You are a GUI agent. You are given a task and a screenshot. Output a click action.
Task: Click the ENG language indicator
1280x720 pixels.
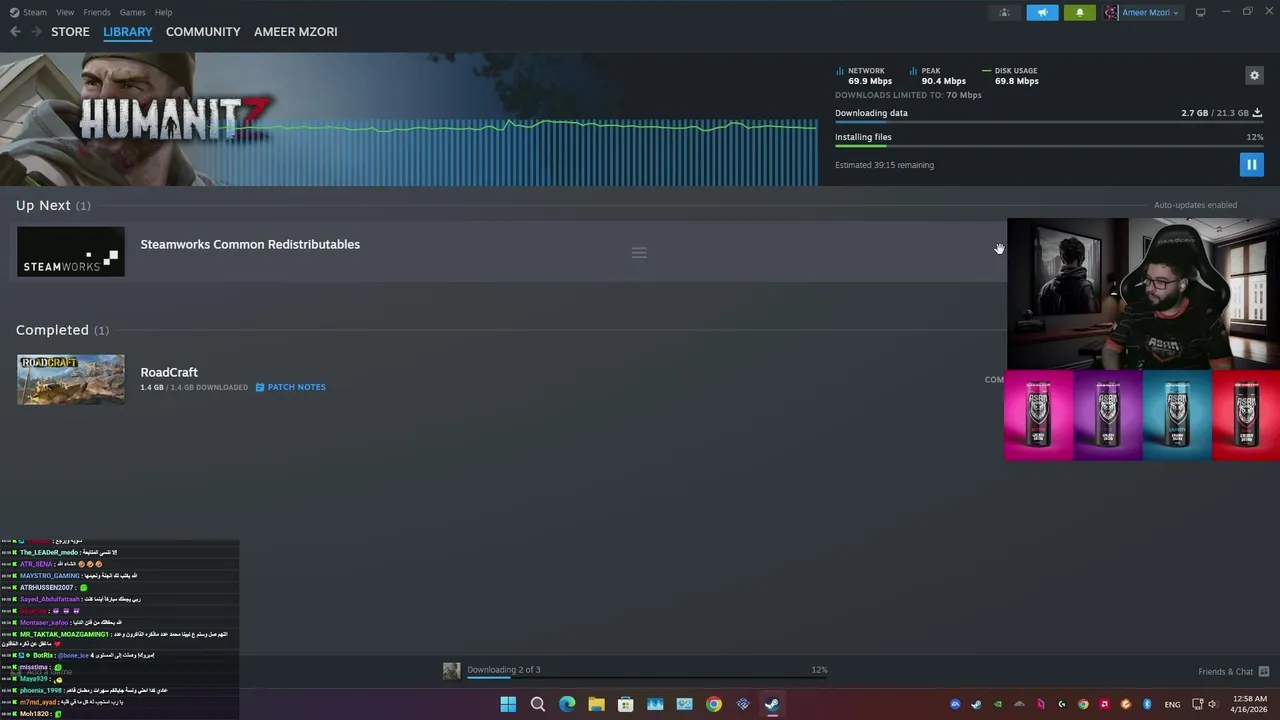click(x=1172, y=704)
